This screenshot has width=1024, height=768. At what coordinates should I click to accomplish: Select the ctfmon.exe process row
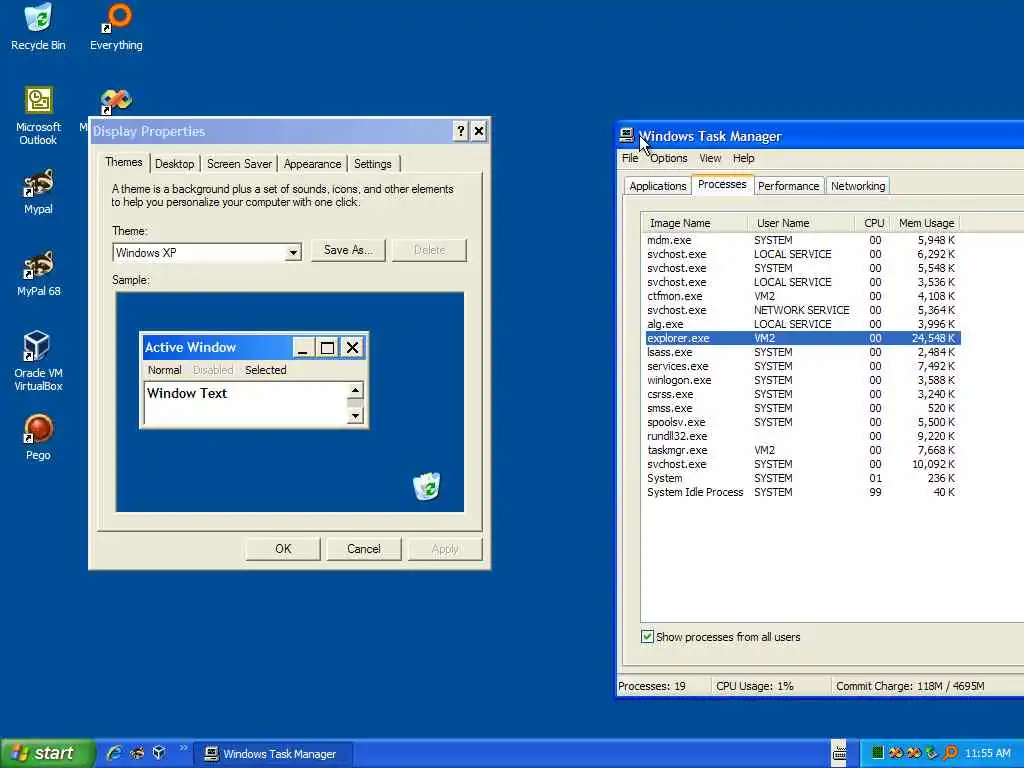tap(803, 296)
